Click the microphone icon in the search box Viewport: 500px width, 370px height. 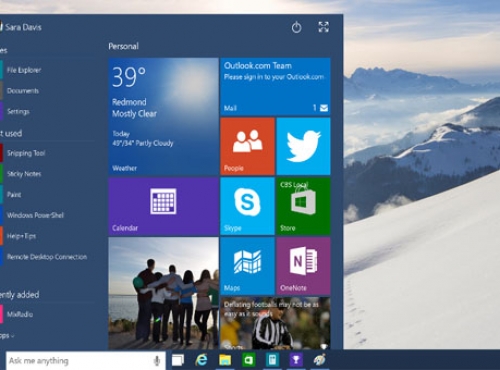(x=157, y=361)
